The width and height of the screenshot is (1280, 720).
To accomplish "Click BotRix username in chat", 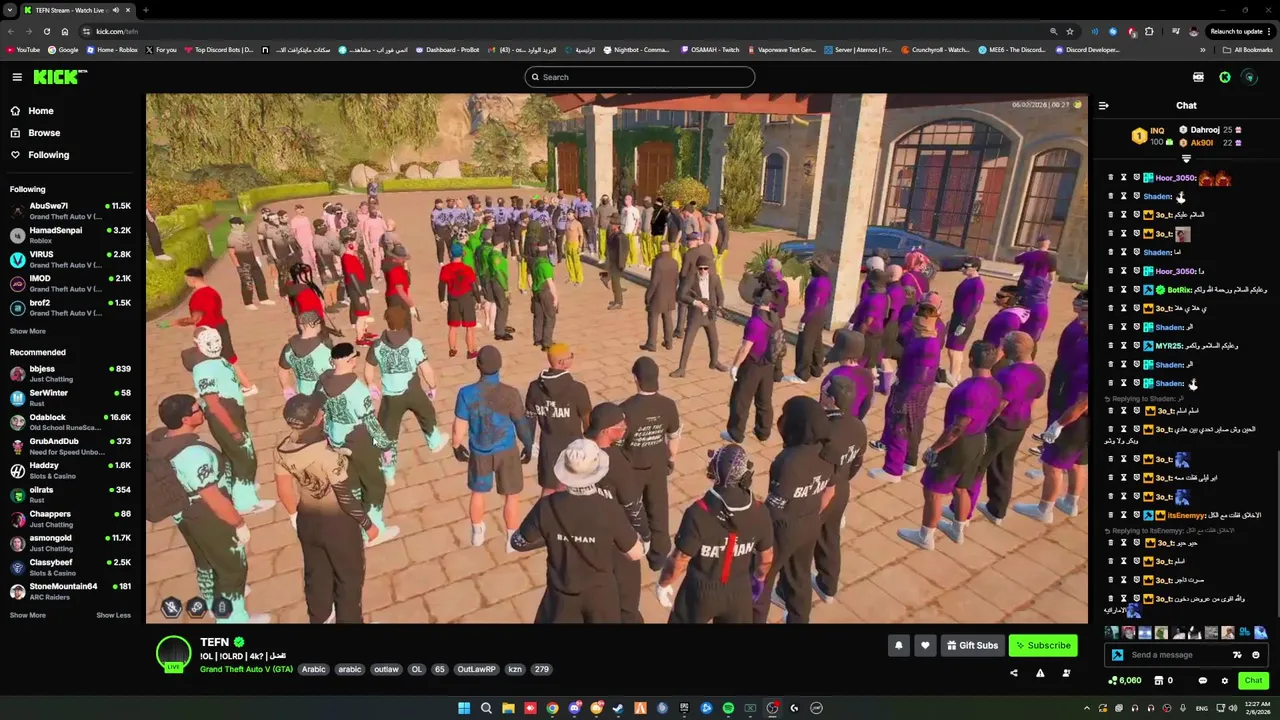I will (x=1179, y=290).
